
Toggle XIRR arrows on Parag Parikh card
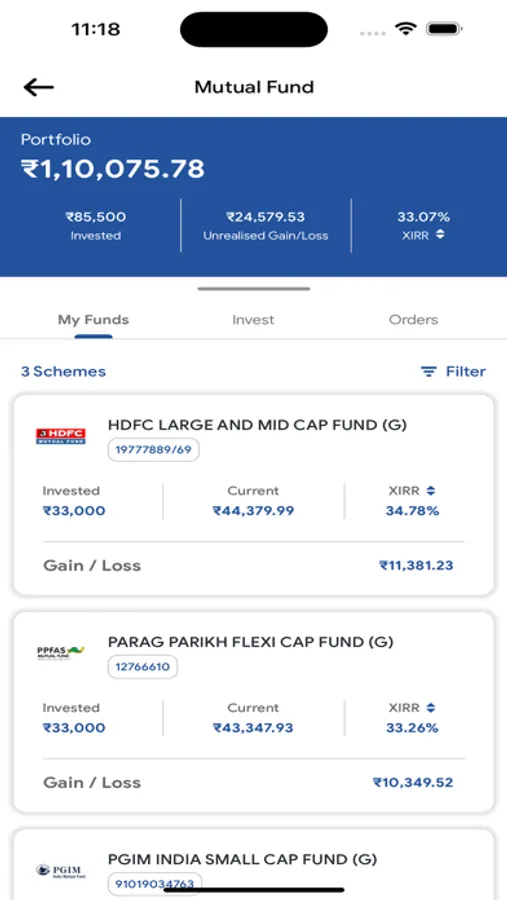click(x=431, y=708)
